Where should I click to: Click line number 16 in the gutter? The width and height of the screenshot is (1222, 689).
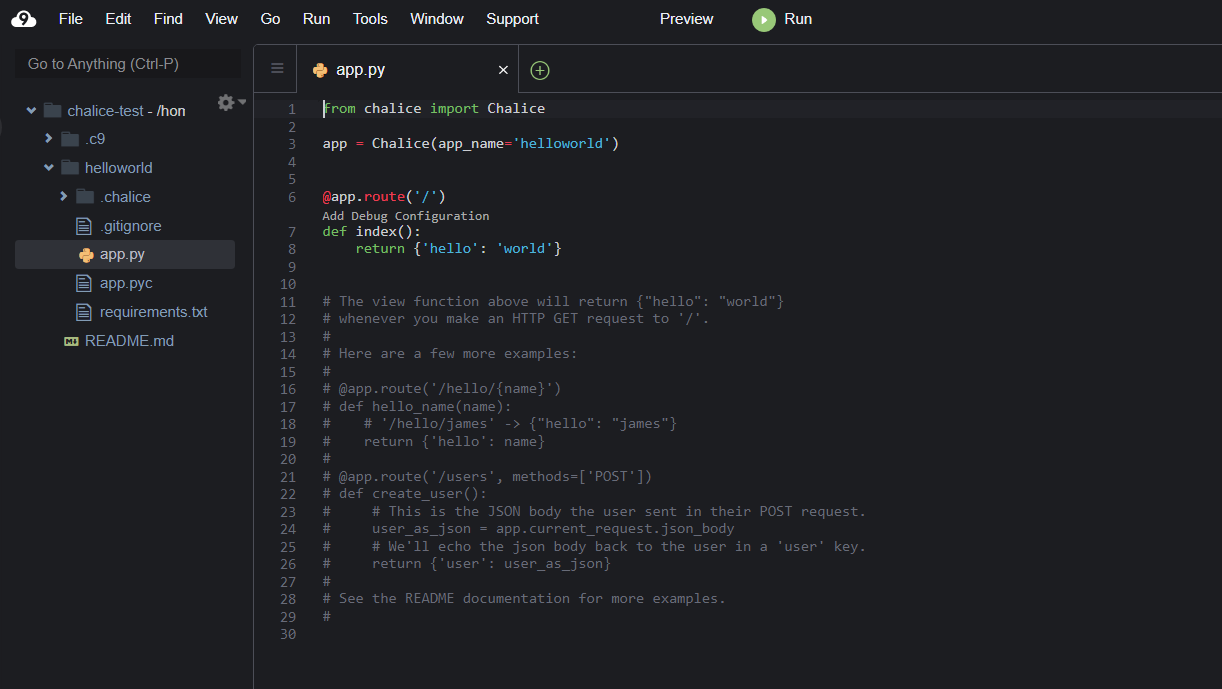point(288,389)
